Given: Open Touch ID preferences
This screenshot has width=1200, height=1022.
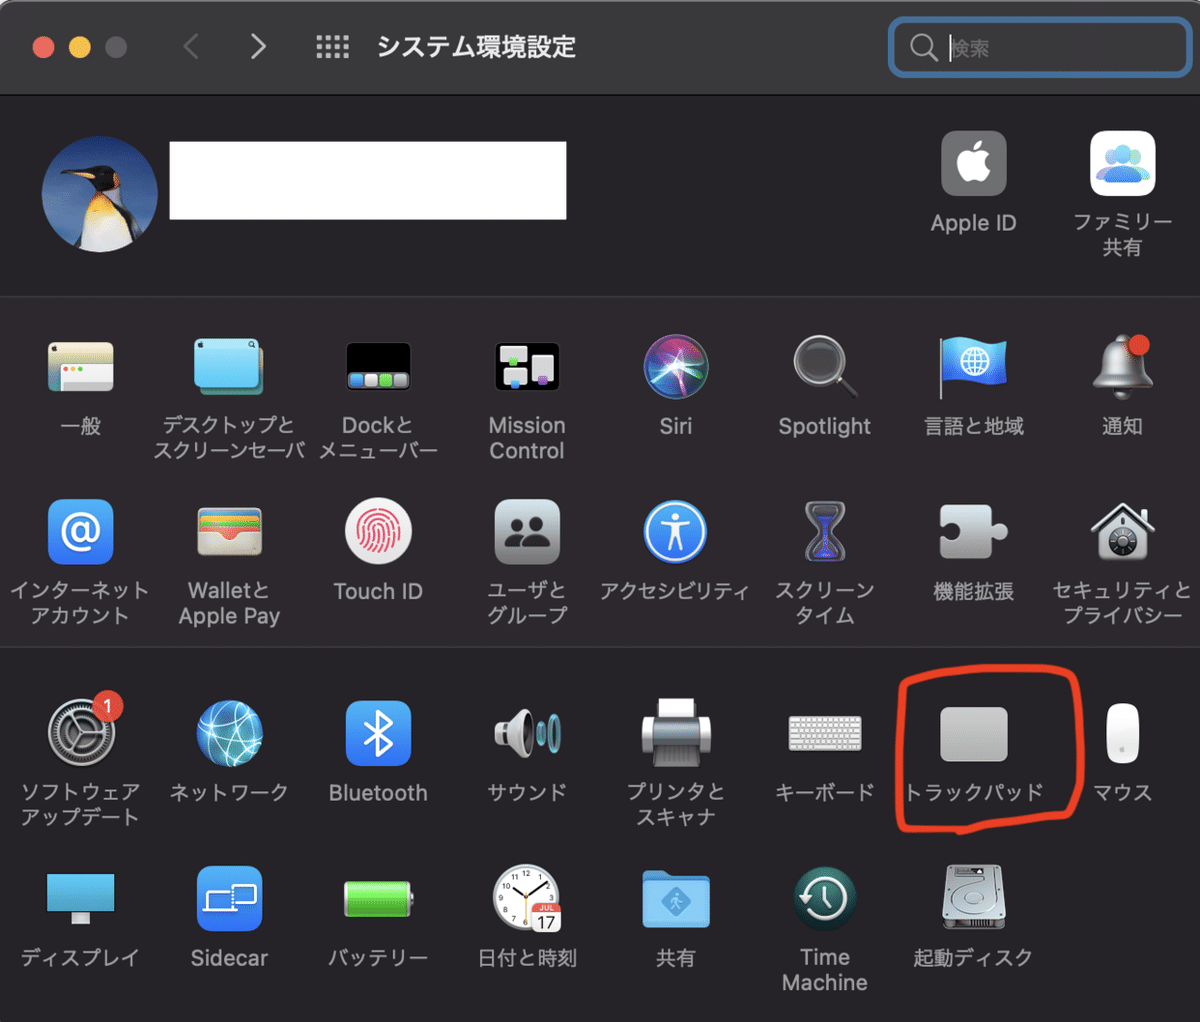Looking at the screenshot, I should [378, 532].
